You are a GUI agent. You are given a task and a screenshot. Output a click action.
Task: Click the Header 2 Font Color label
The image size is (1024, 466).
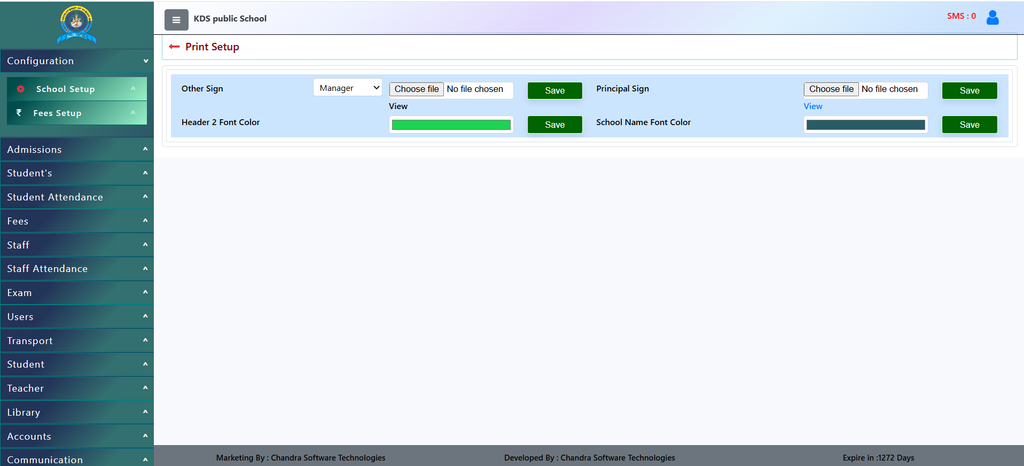pyautogui.click(x=221, y=122)
